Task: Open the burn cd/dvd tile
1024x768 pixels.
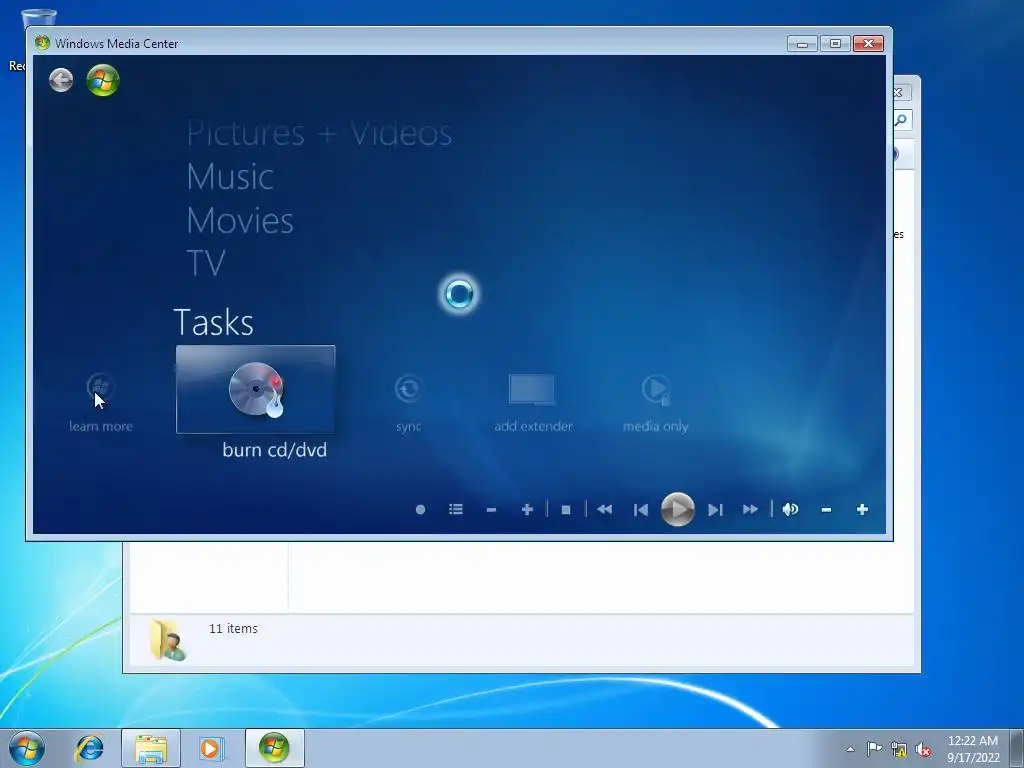Action: (255, 389)
